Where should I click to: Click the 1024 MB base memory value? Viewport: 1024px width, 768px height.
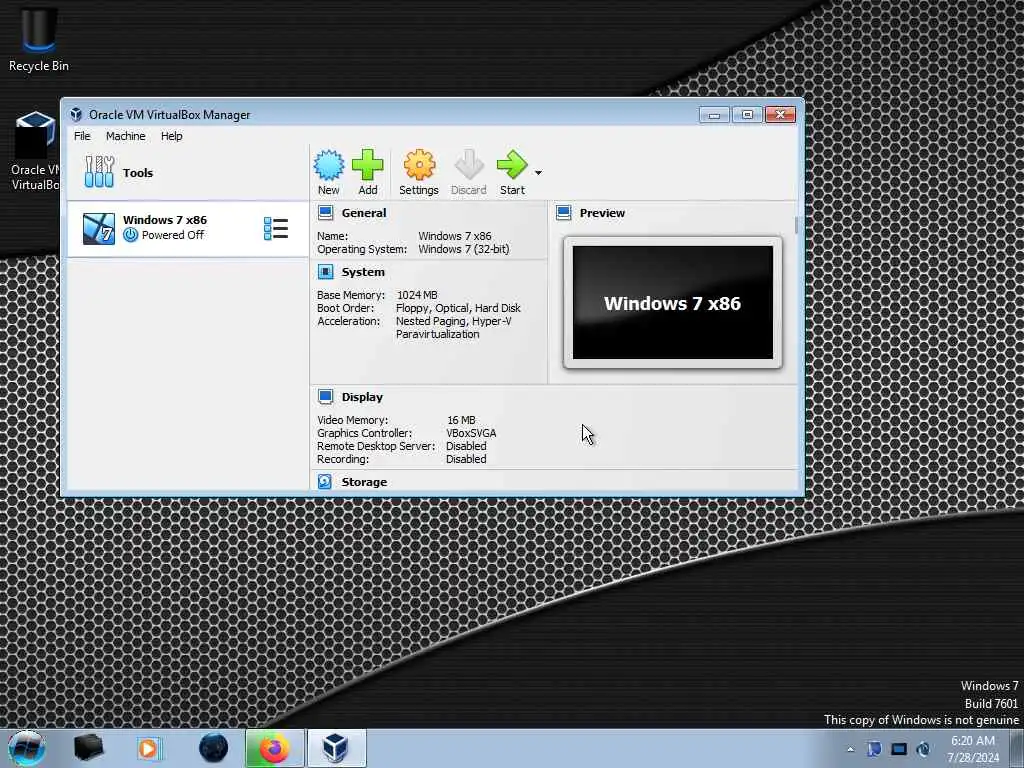point(417,295)
